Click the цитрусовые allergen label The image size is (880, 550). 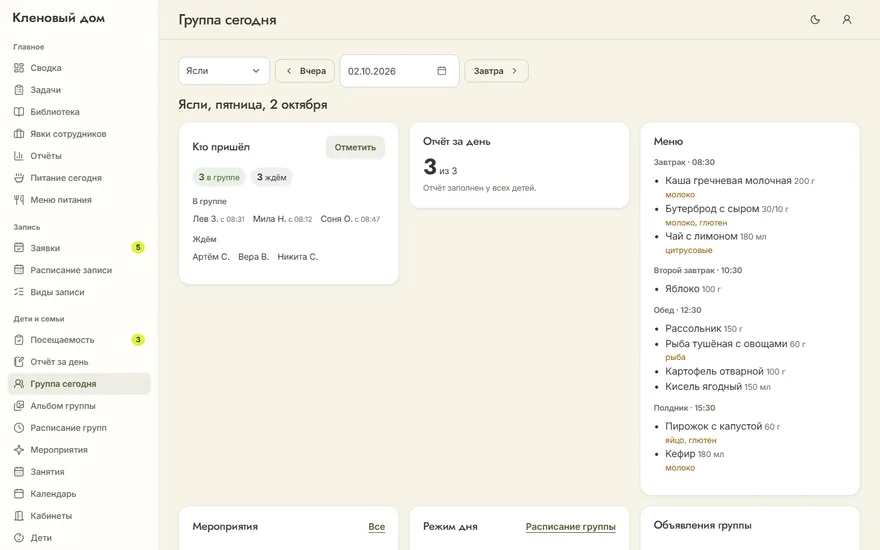coord(689,250)
